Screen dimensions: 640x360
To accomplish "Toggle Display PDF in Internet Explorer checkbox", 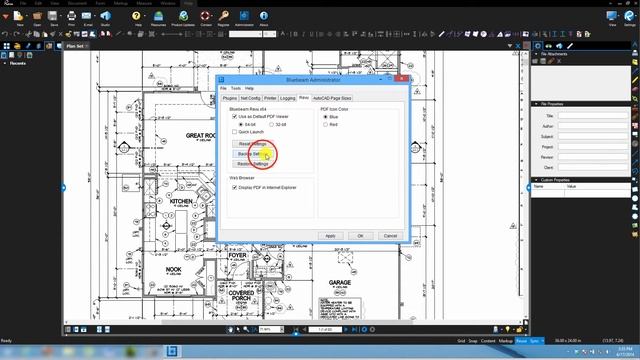I will 234,188.
